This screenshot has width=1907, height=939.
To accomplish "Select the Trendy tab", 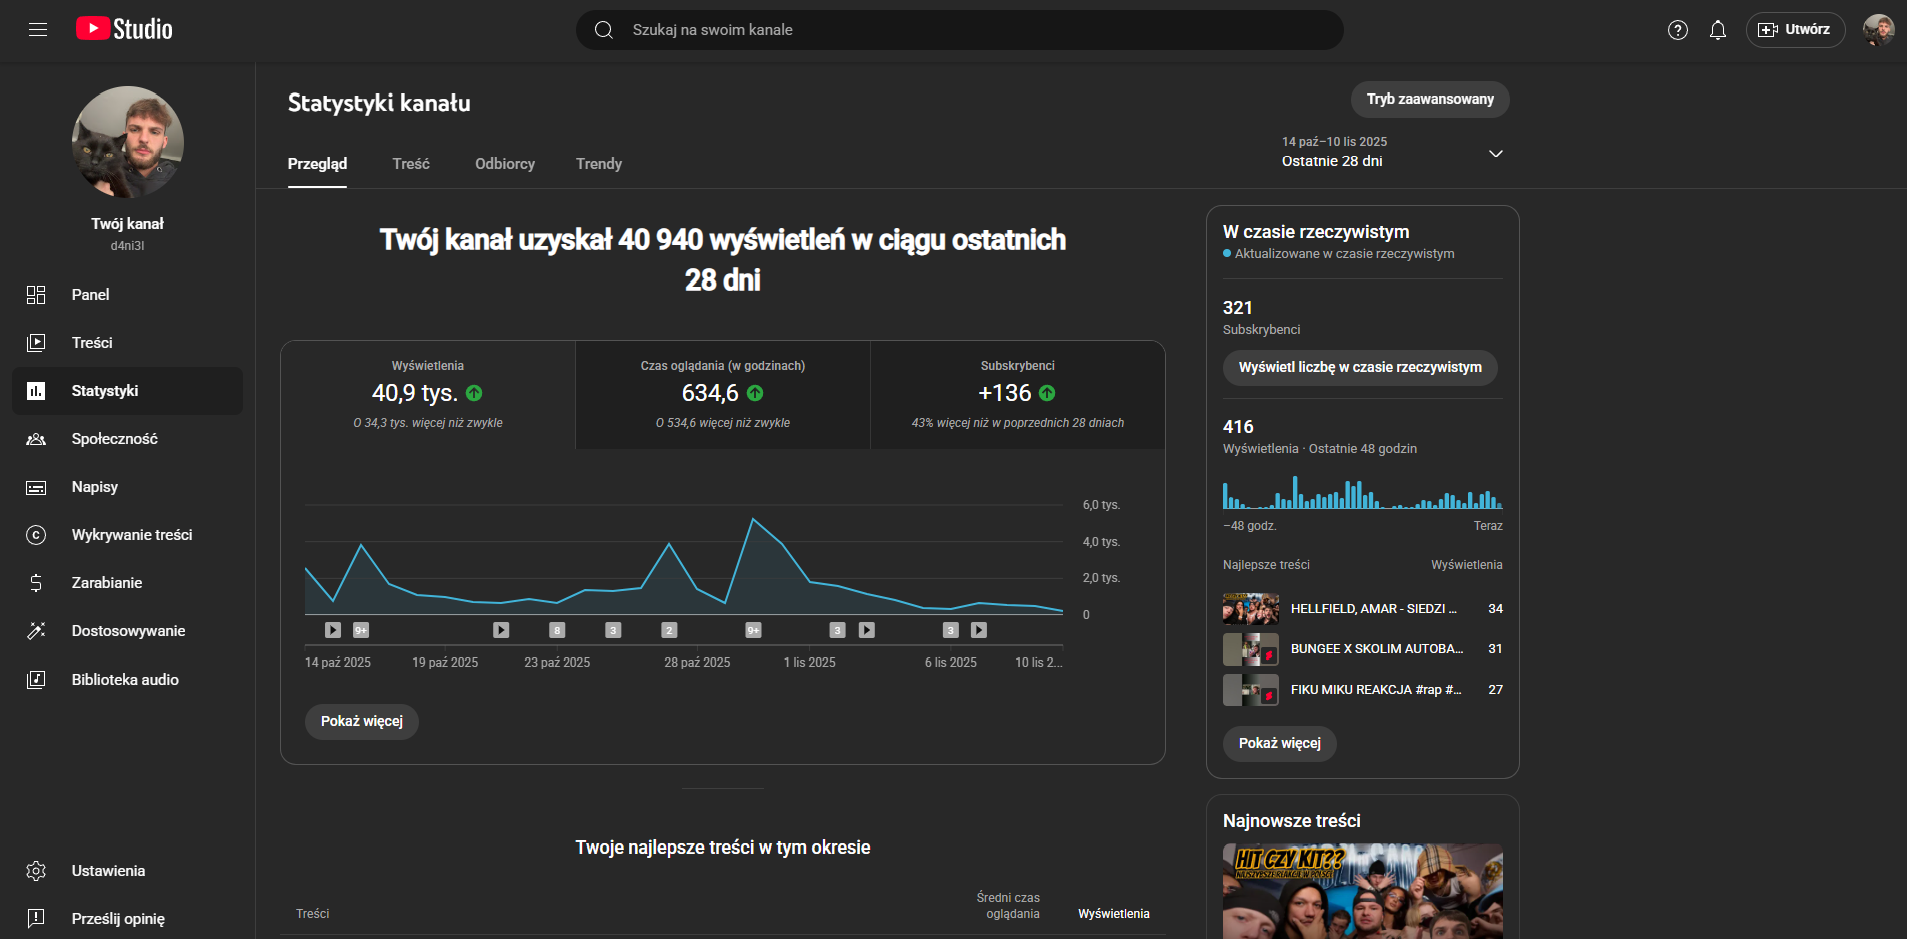I will coord(598,164).
